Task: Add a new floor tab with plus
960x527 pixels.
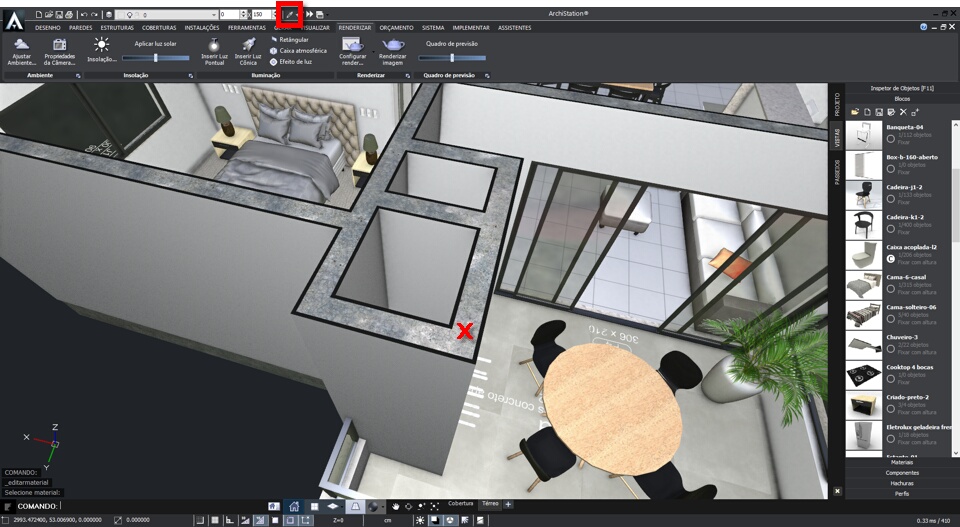Action: [508, 504]
